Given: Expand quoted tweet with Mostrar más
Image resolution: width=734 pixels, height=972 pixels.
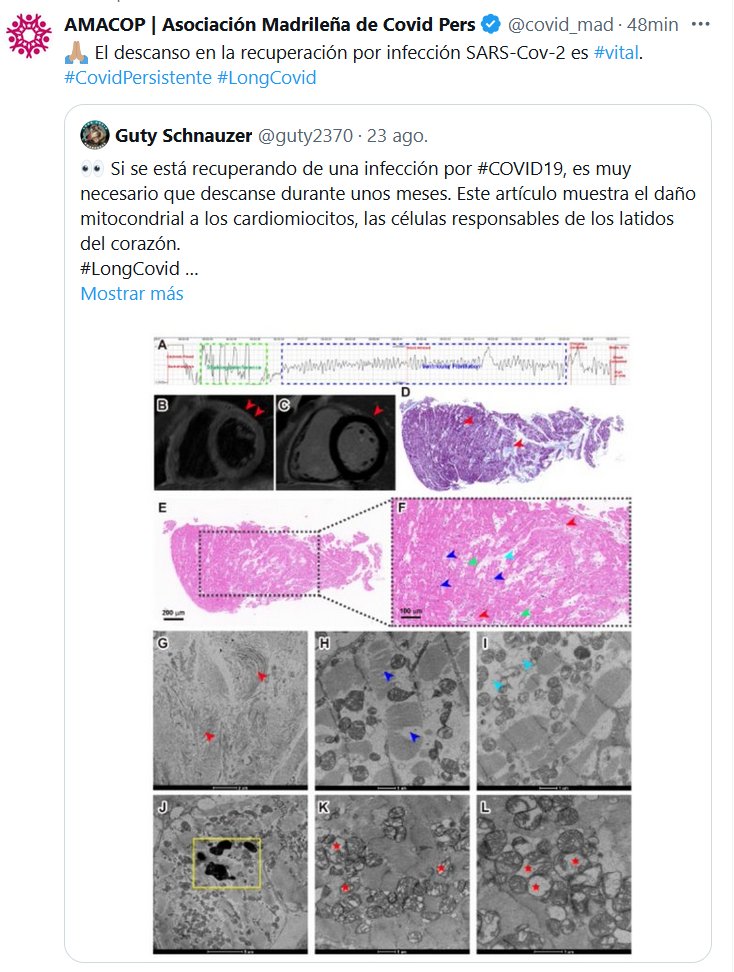Looking at the screenshot, I should pos(131,294).
